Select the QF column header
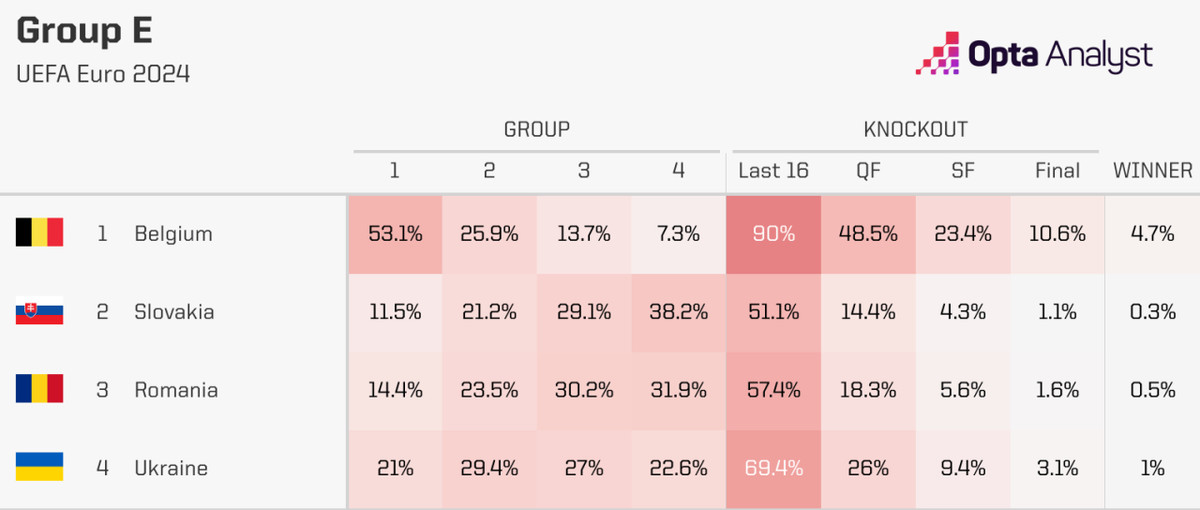This screenshot has width=1200, height=510. point(868,171)
